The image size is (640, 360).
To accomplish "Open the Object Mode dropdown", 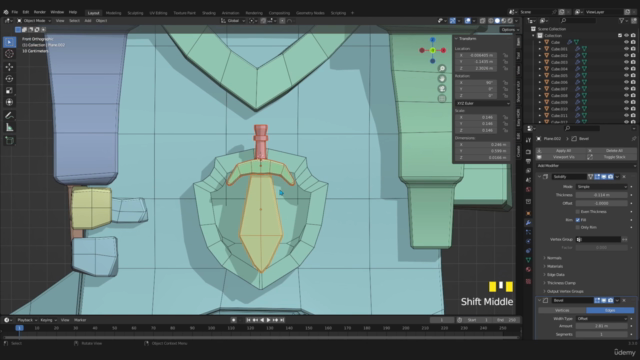I will [34, 20].
